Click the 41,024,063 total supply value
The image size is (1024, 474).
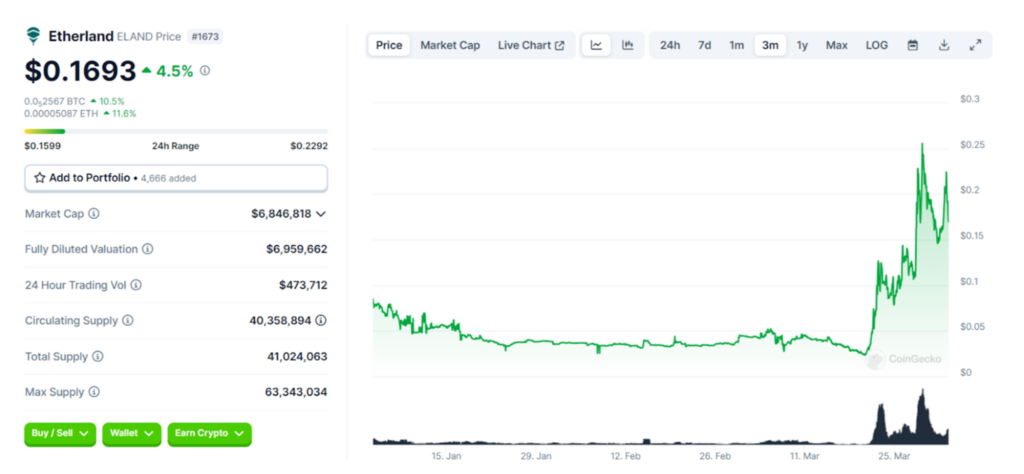[x=297, y=356]
